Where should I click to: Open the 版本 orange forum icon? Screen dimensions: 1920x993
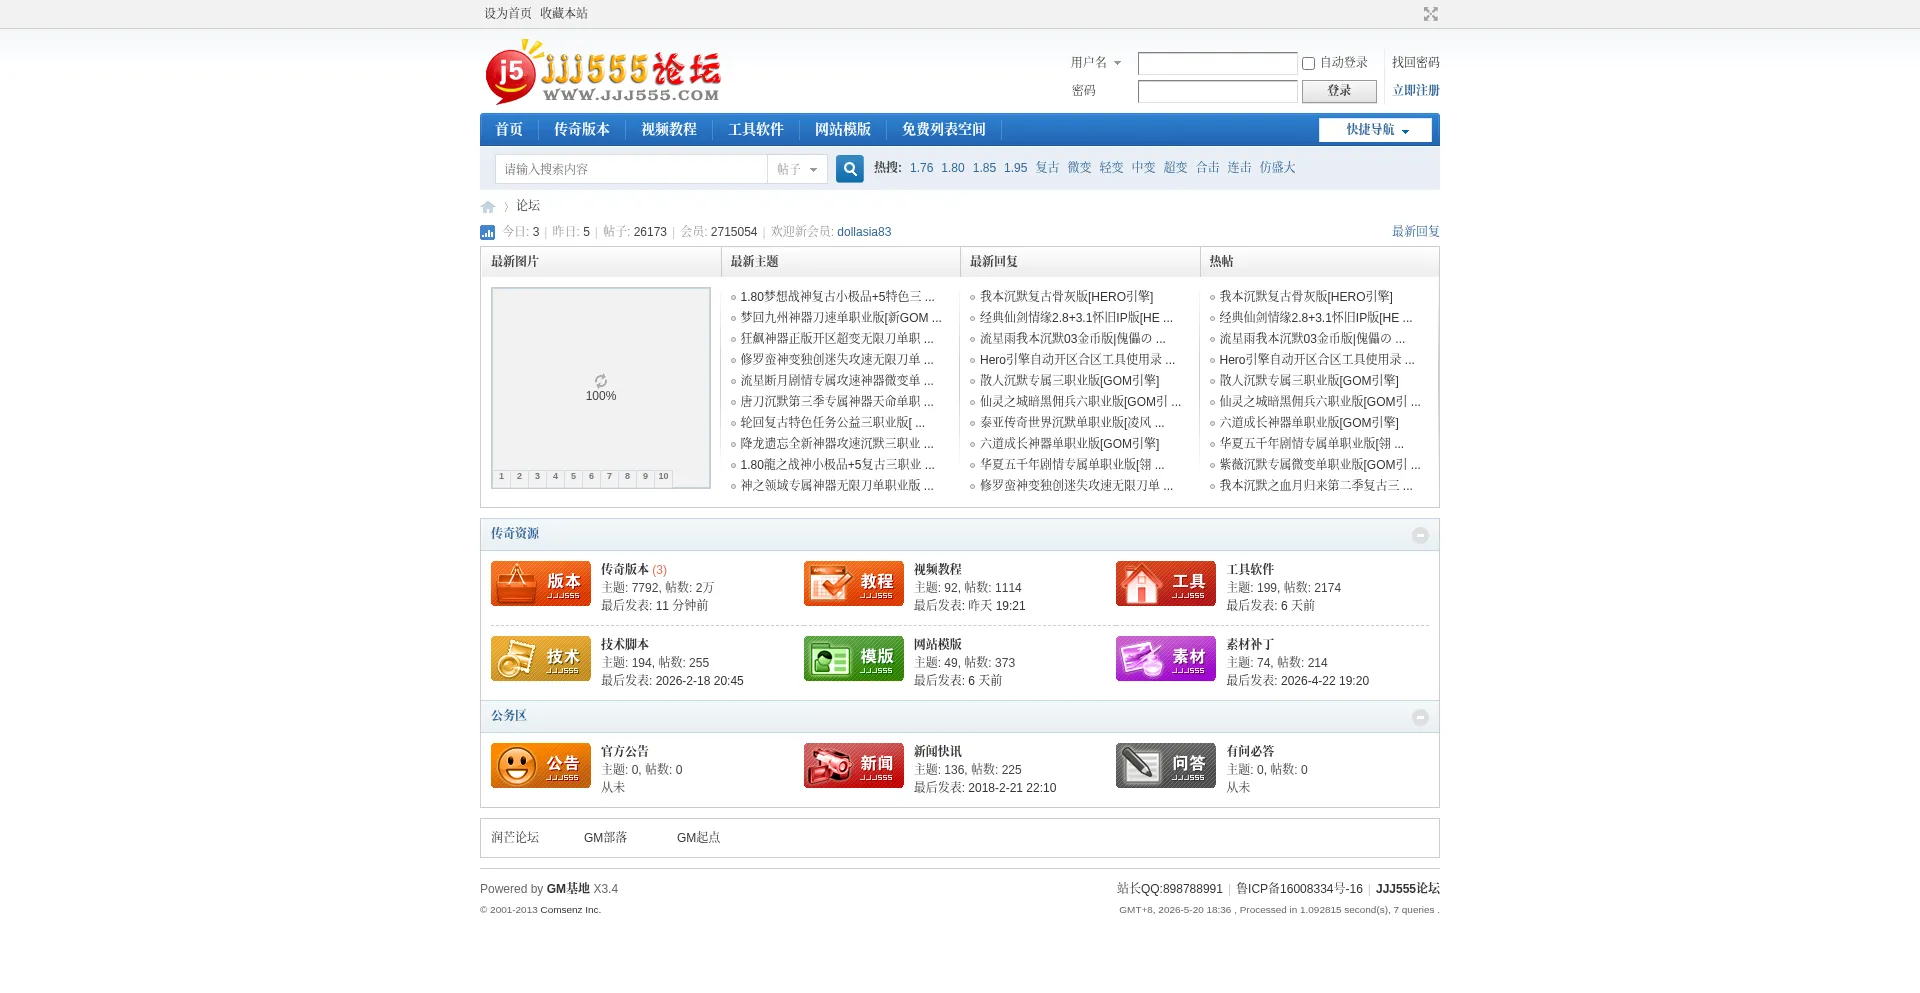541,584
